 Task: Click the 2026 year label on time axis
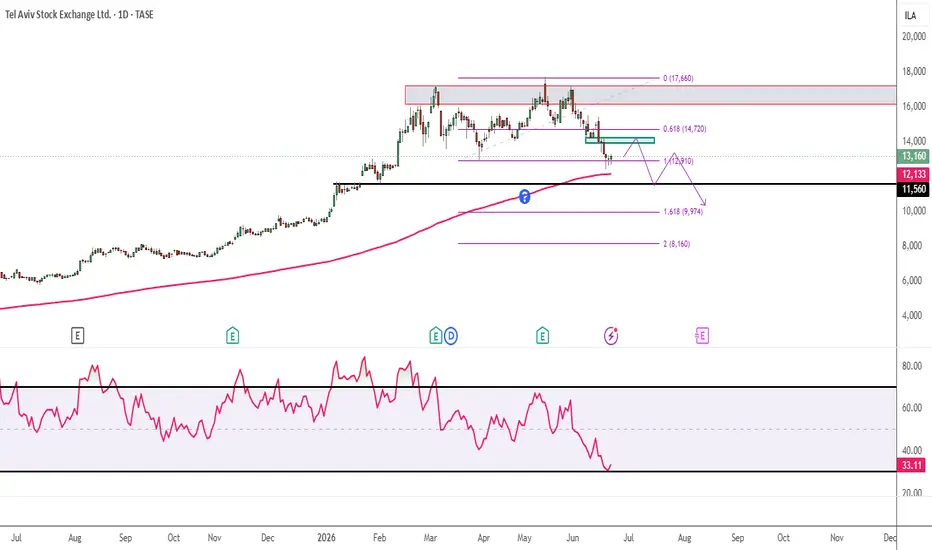tap(326, 538)
